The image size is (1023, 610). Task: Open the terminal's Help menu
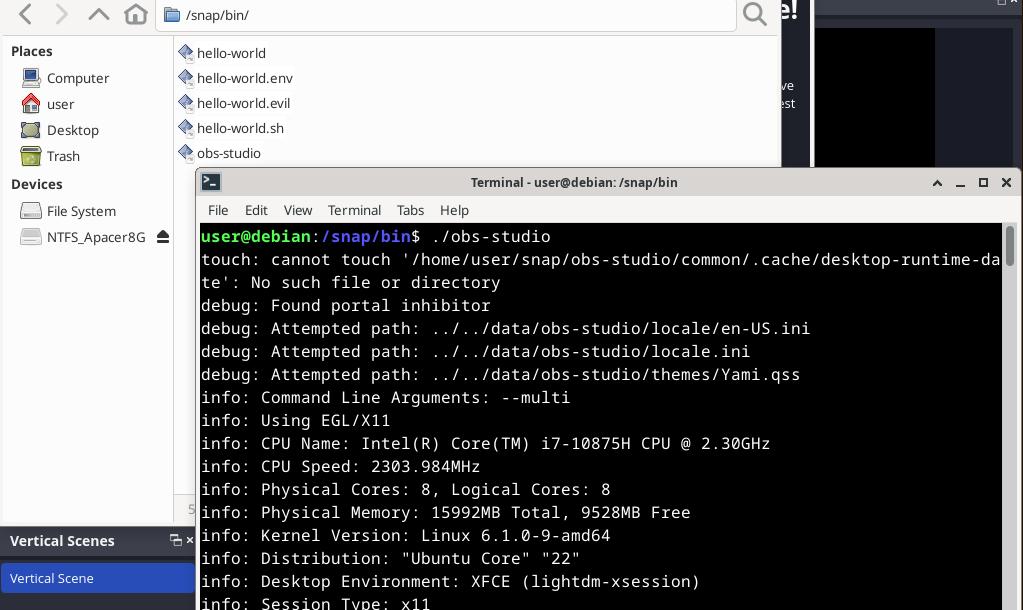point(454,210)
